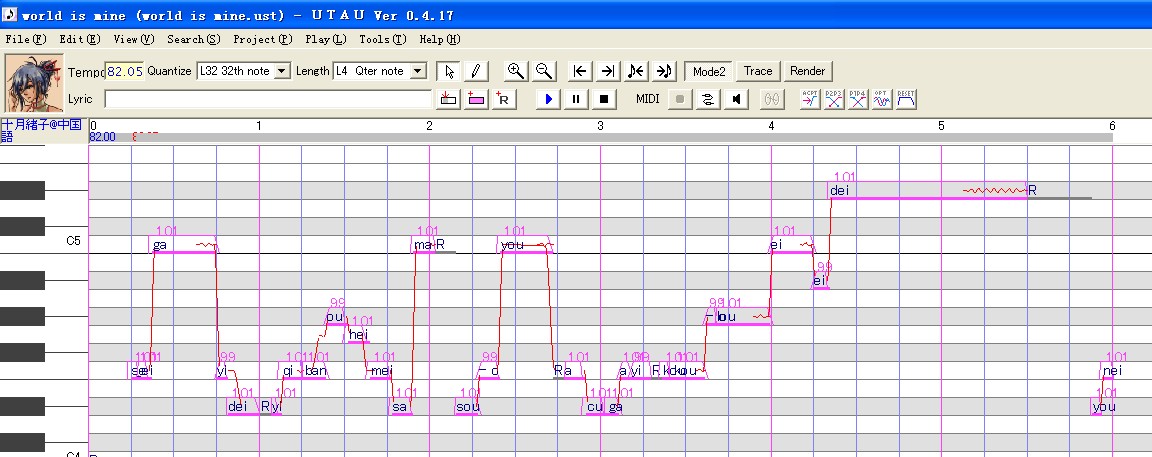Open the Project menu
Viewport: 1152px width, 457px height.
[263, 39]
